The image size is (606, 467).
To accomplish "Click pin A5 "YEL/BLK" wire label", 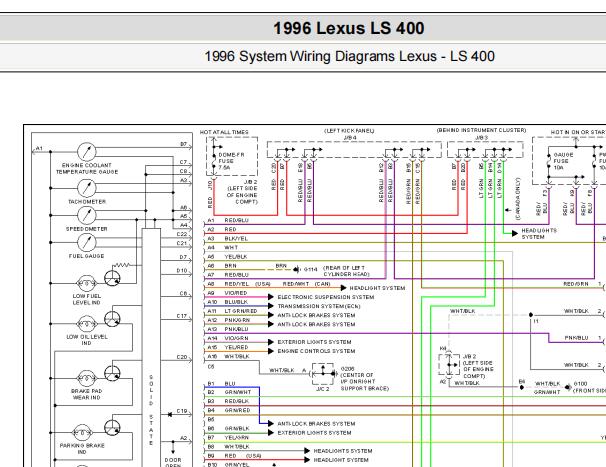I will click(x=236, y=257).
